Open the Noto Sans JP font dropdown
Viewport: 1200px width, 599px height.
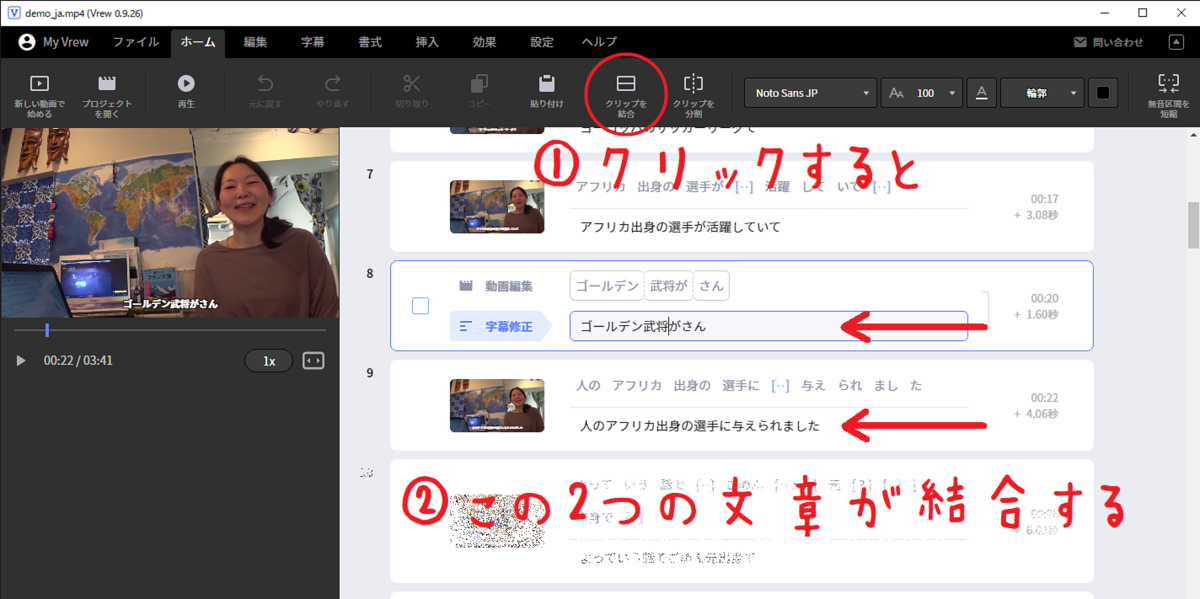point(810,92)
